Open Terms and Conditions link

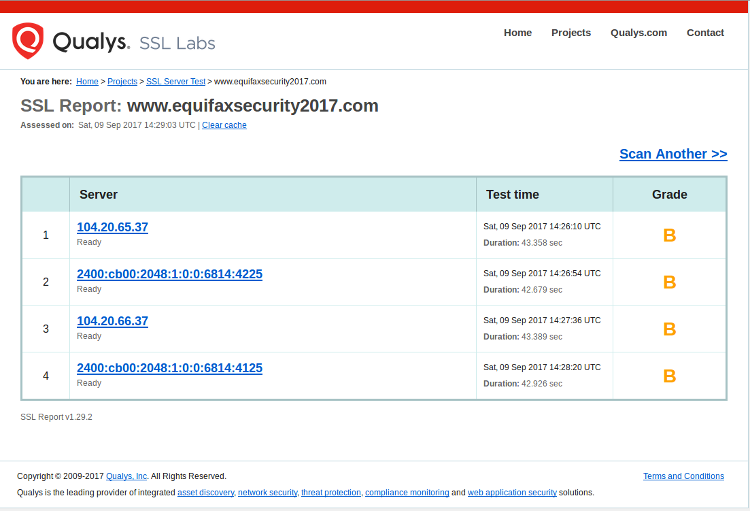tap(683, 476)
